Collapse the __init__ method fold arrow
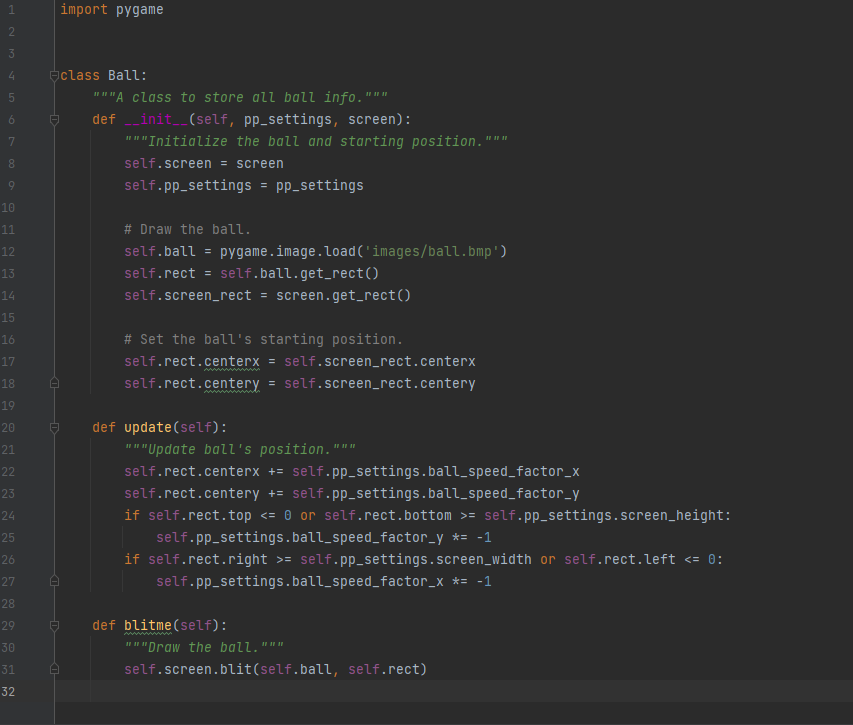 54,120
